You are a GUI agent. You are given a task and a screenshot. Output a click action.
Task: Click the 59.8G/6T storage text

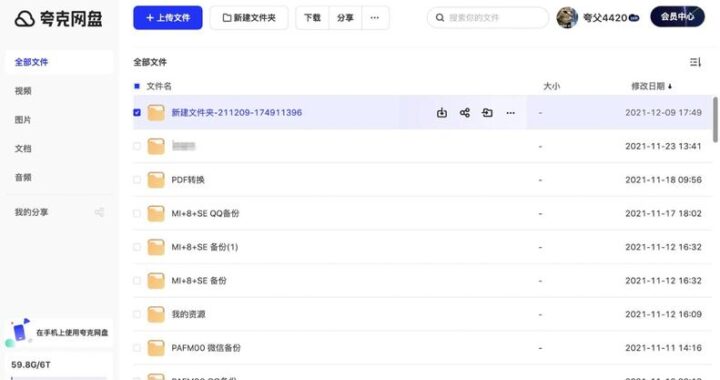coord(31,365)
